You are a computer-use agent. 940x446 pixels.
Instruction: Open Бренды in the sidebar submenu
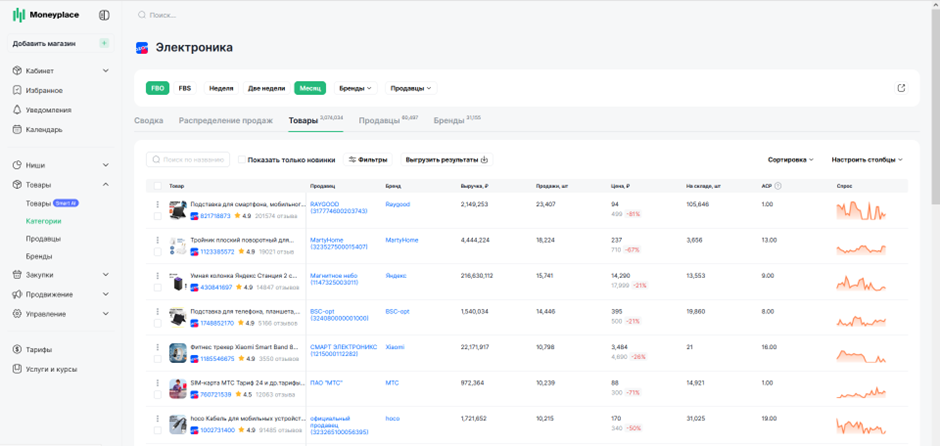click(x=38, y=257)
